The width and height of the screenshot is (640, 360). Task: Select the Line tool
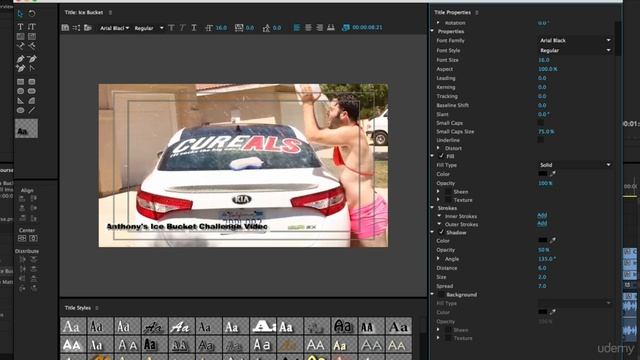[x=32, y=110]
